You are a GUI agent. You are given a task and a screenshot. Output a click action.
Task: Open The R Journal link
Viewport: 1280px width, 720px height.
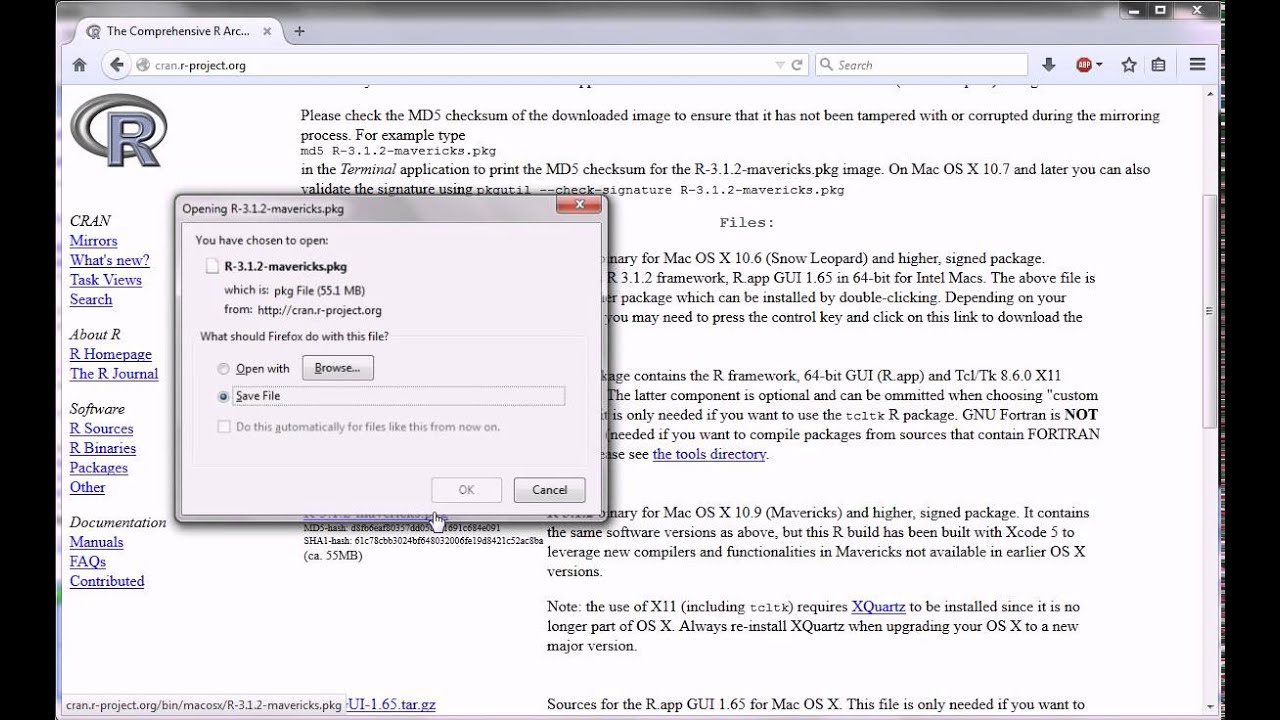click(x=114, y=374)
